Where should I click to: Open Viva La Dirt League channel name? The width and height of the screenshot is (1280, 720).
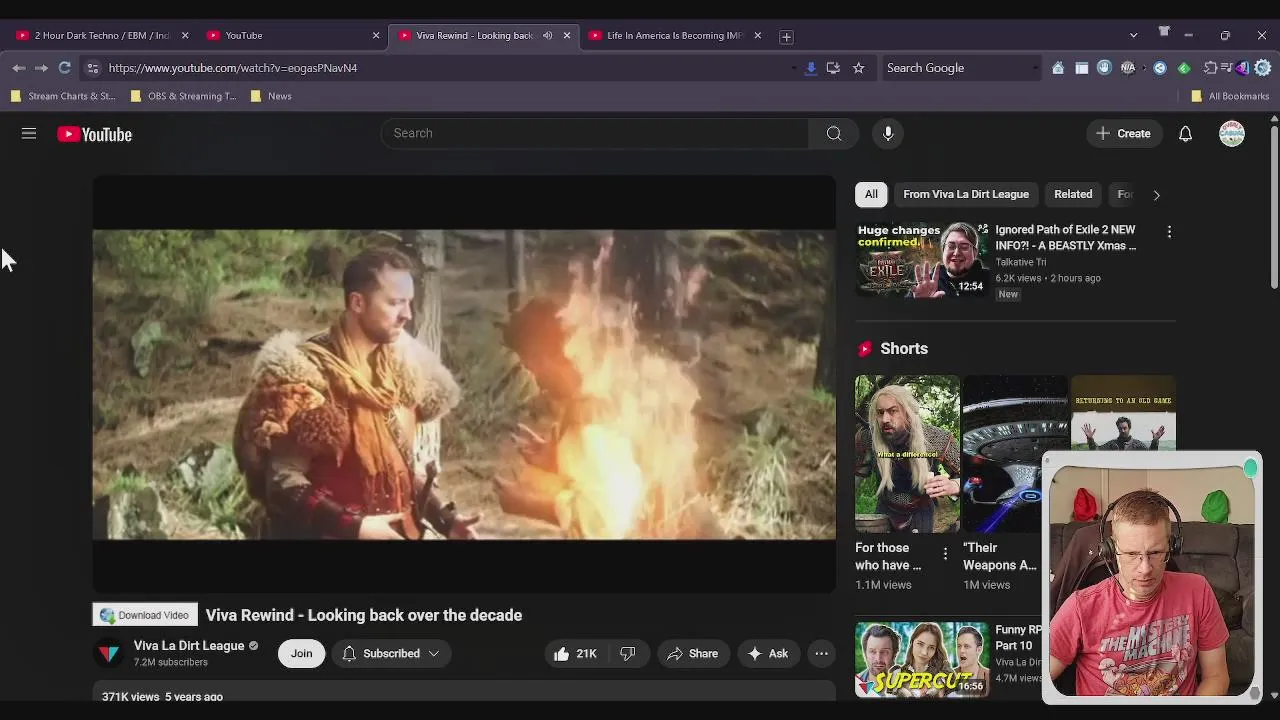tap(189, 646)
